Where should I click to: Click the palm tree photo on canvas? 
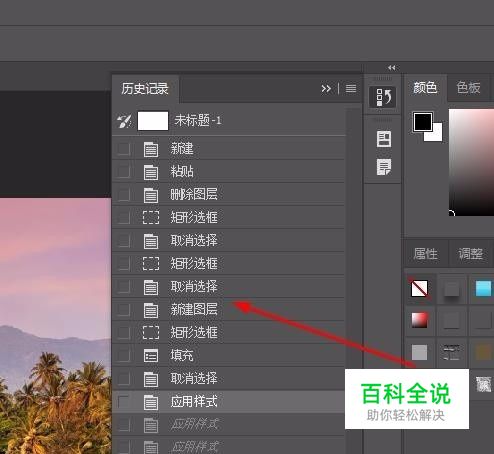[55, 326]
